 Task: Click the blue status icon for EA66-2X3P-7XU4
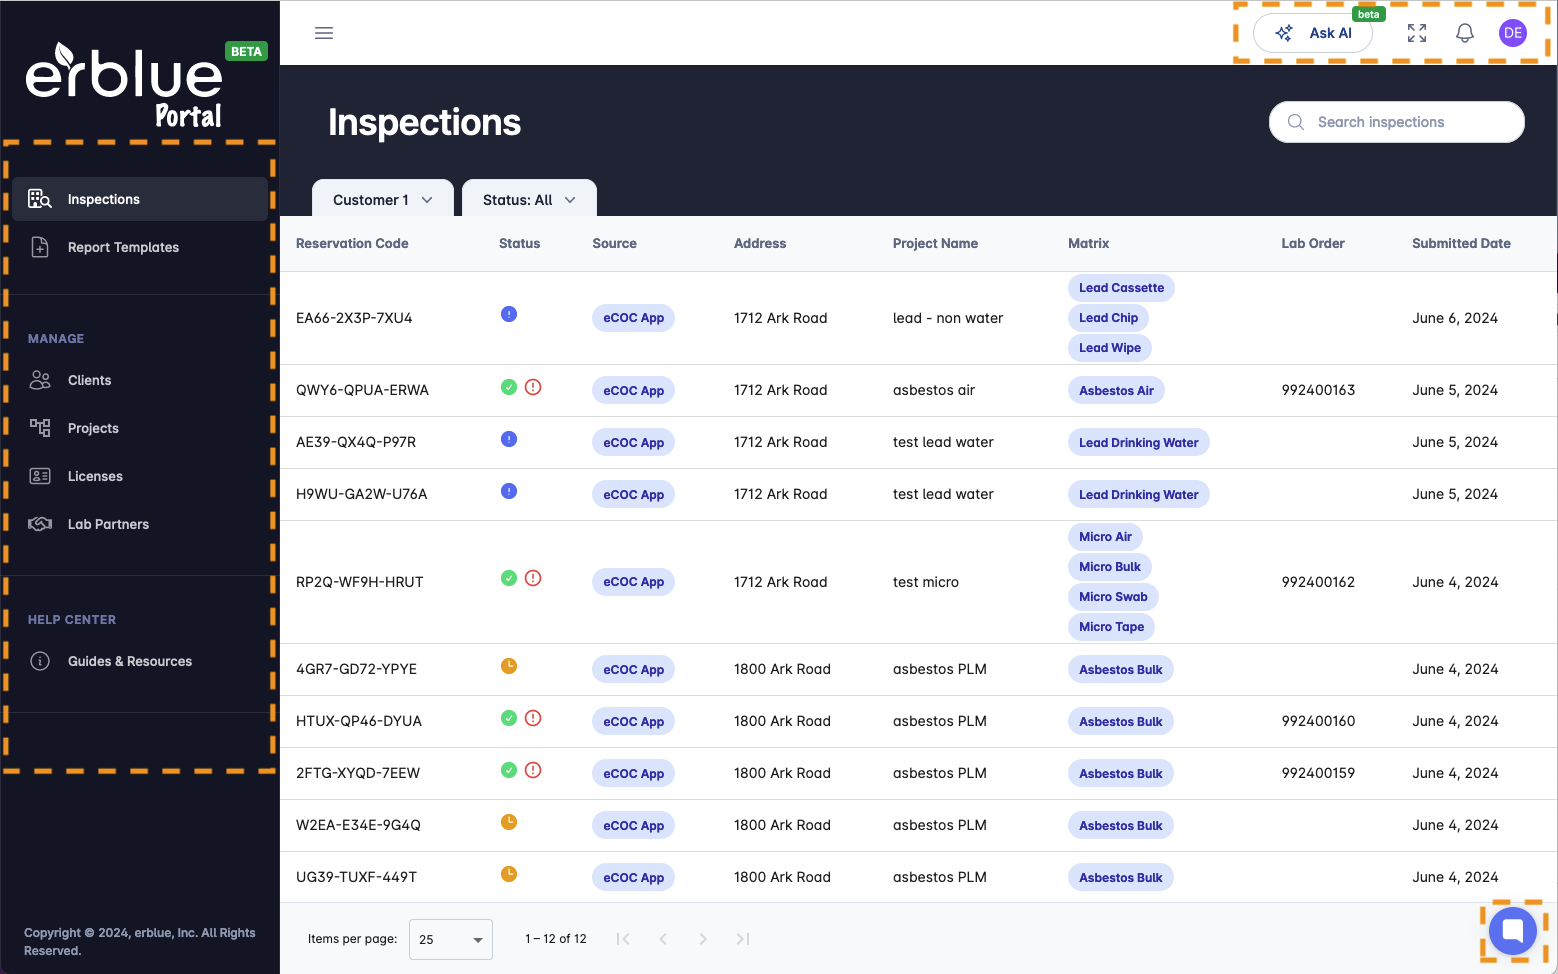(x=509, y=314)
